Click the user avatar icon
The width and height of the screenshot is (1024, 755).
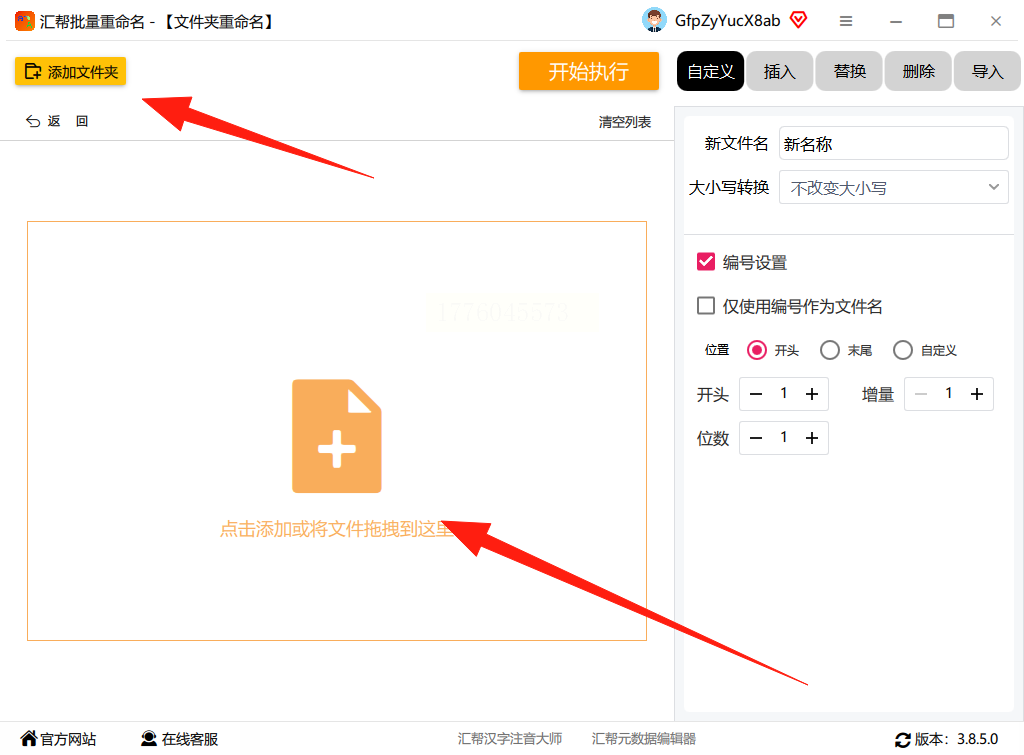tap(654, 20)
